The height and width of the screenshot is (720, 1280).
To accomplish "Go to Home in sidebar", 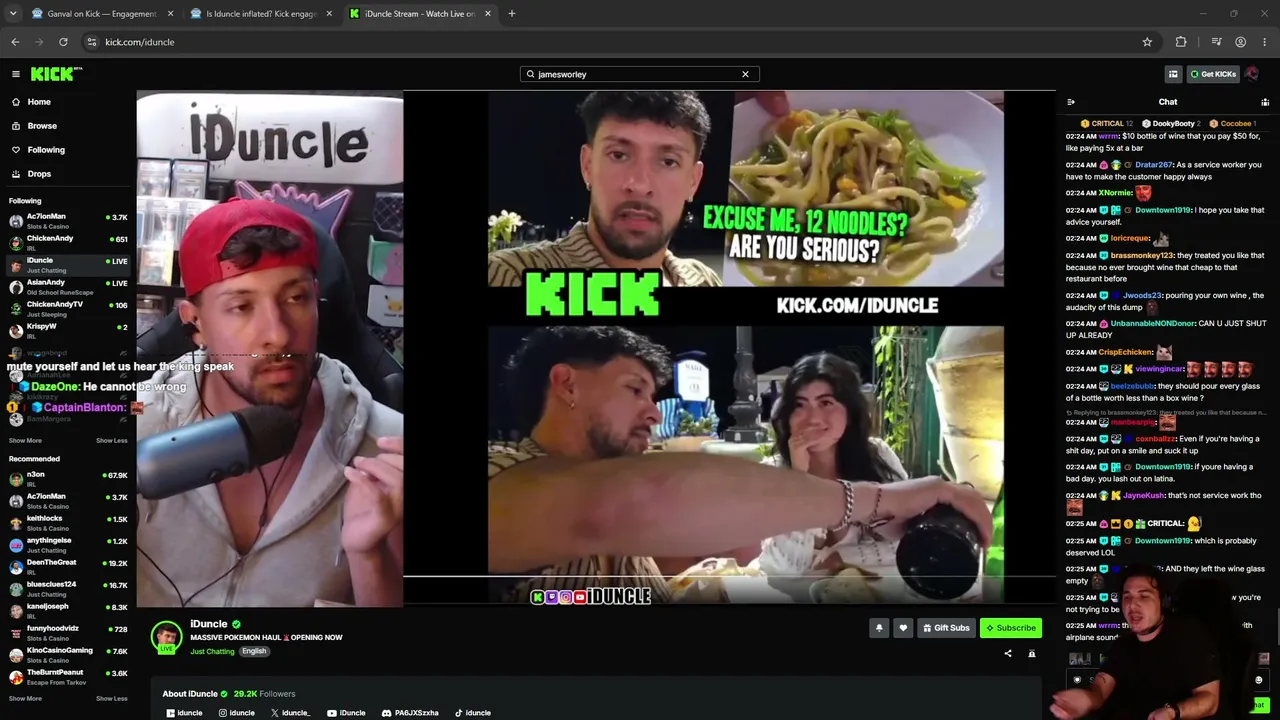I will click(39, 102).
